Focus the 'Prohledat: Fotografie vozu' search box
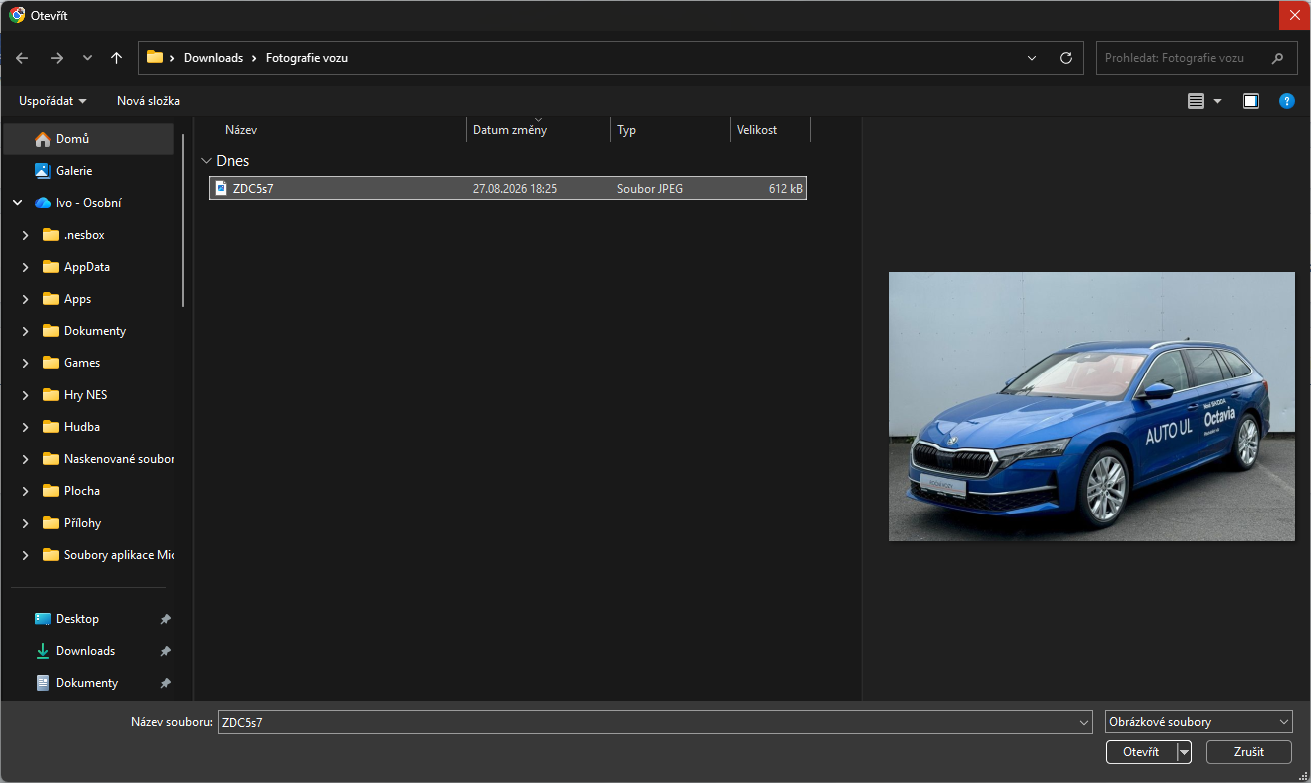 1196,58
